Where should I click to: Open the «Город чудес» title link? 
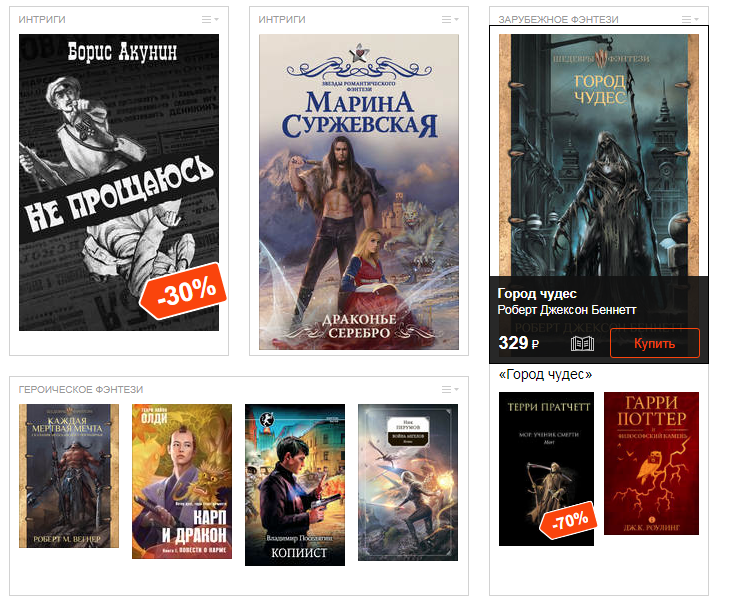point(545,374)
